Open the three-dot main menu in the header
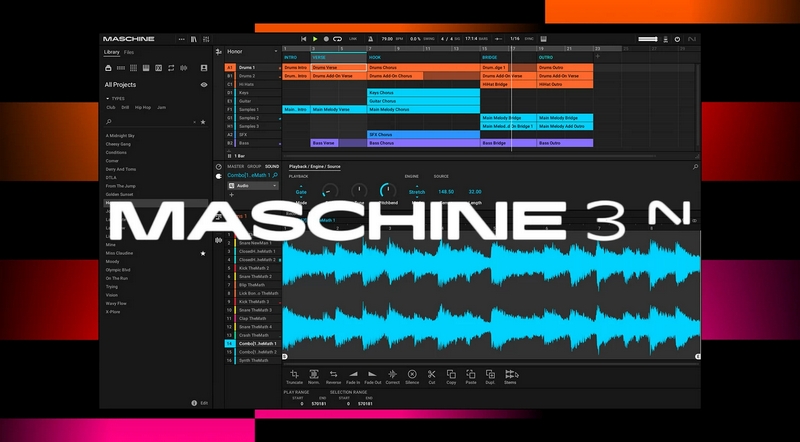Screen dimensions: 800x442 [182, 39]
